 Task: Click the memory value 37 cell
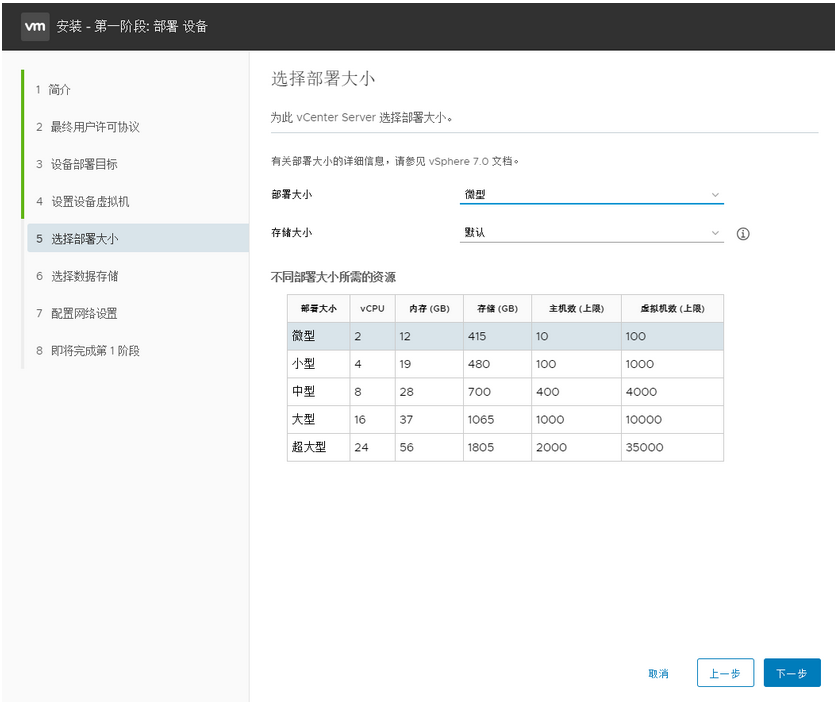[429, 419]
